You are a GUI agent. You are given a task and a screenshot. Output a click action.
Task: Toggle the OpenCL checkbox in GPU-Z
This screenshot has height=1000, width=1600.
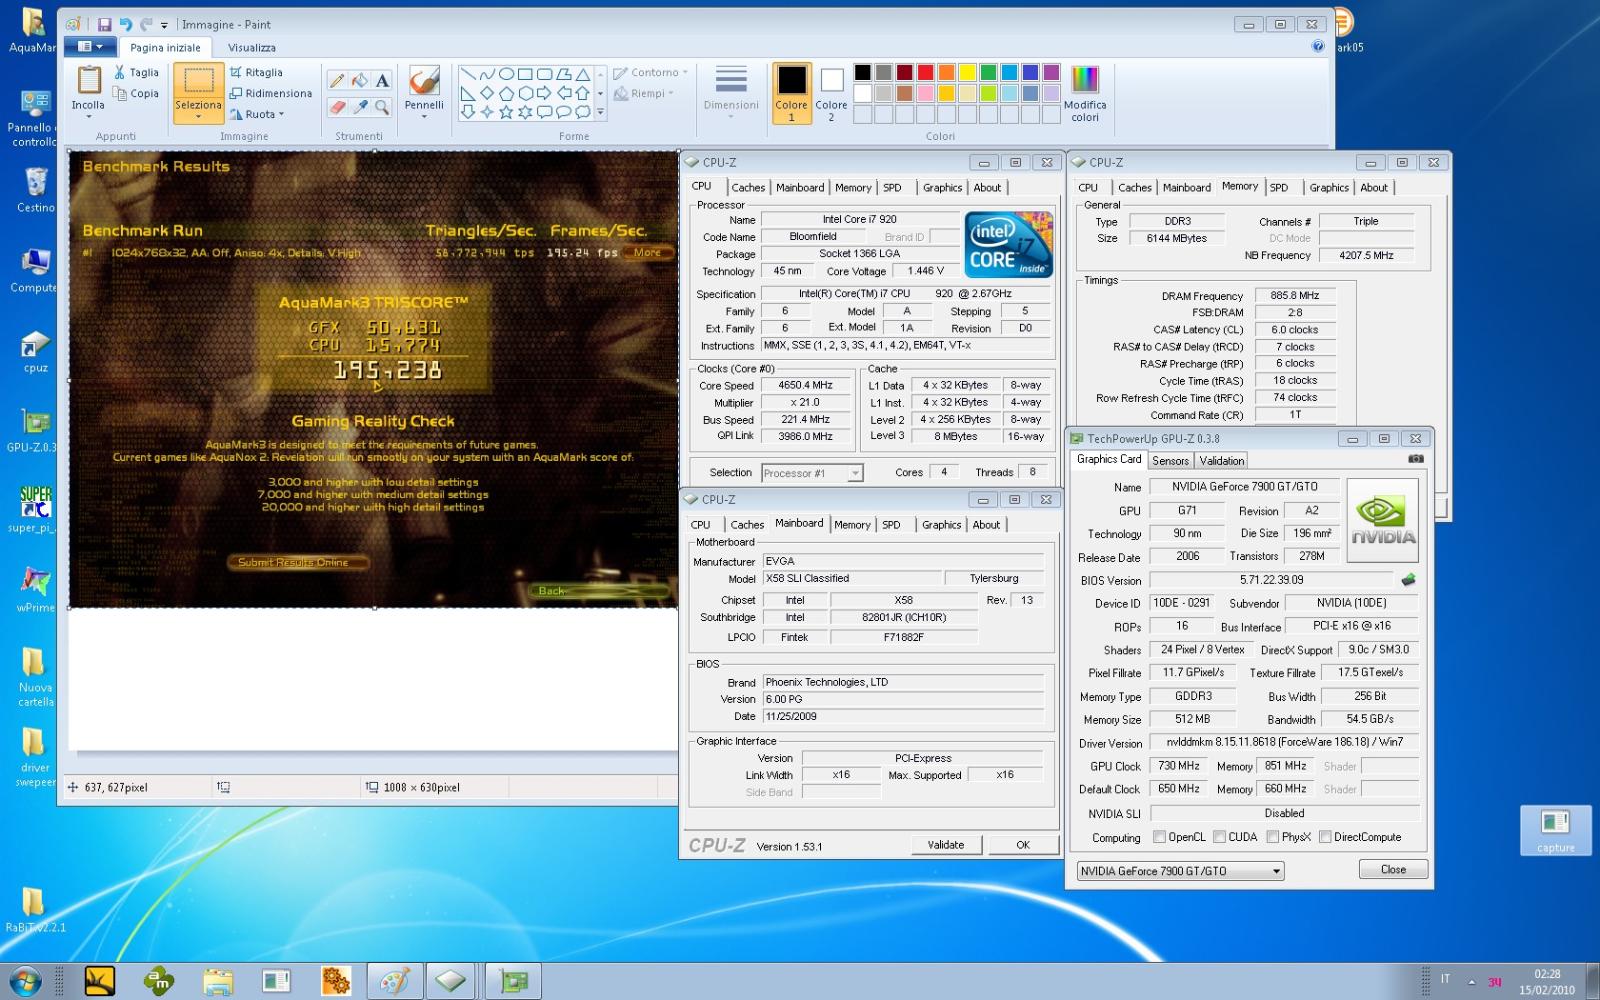point(1159,837)
